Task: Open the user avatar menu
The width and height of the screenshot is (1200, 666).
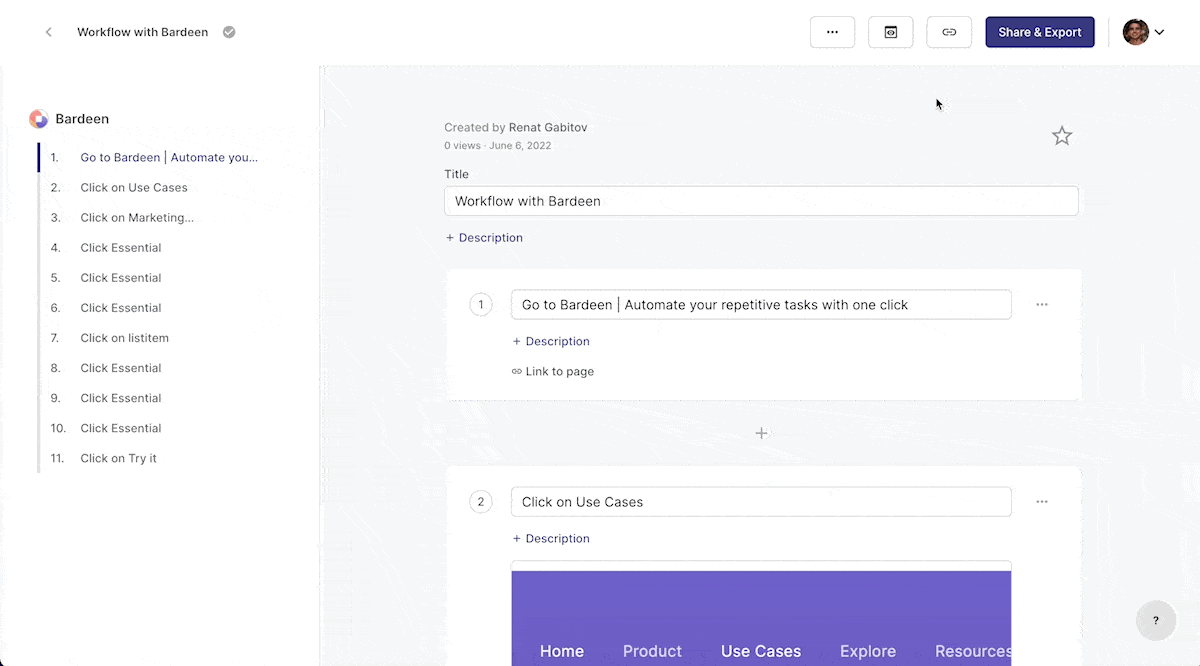Action: click(1143, 32)
